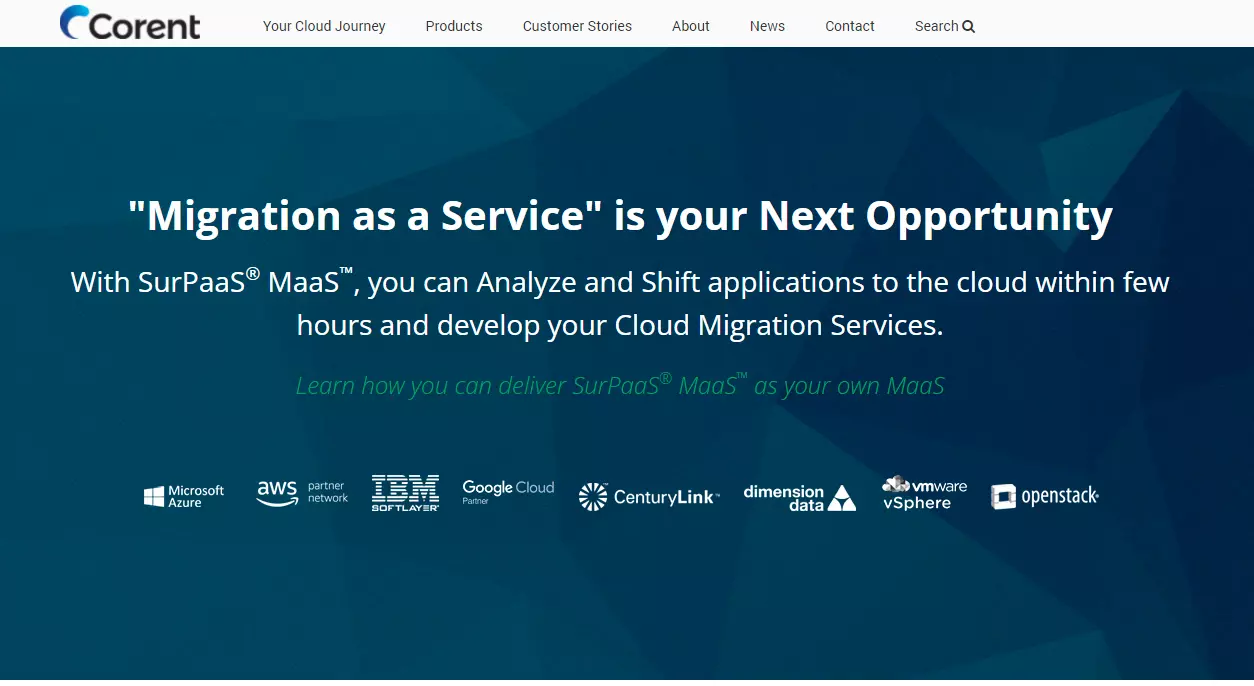Click the AWS Partner Network logo
1254x686 pixels.
click(302, 492)
